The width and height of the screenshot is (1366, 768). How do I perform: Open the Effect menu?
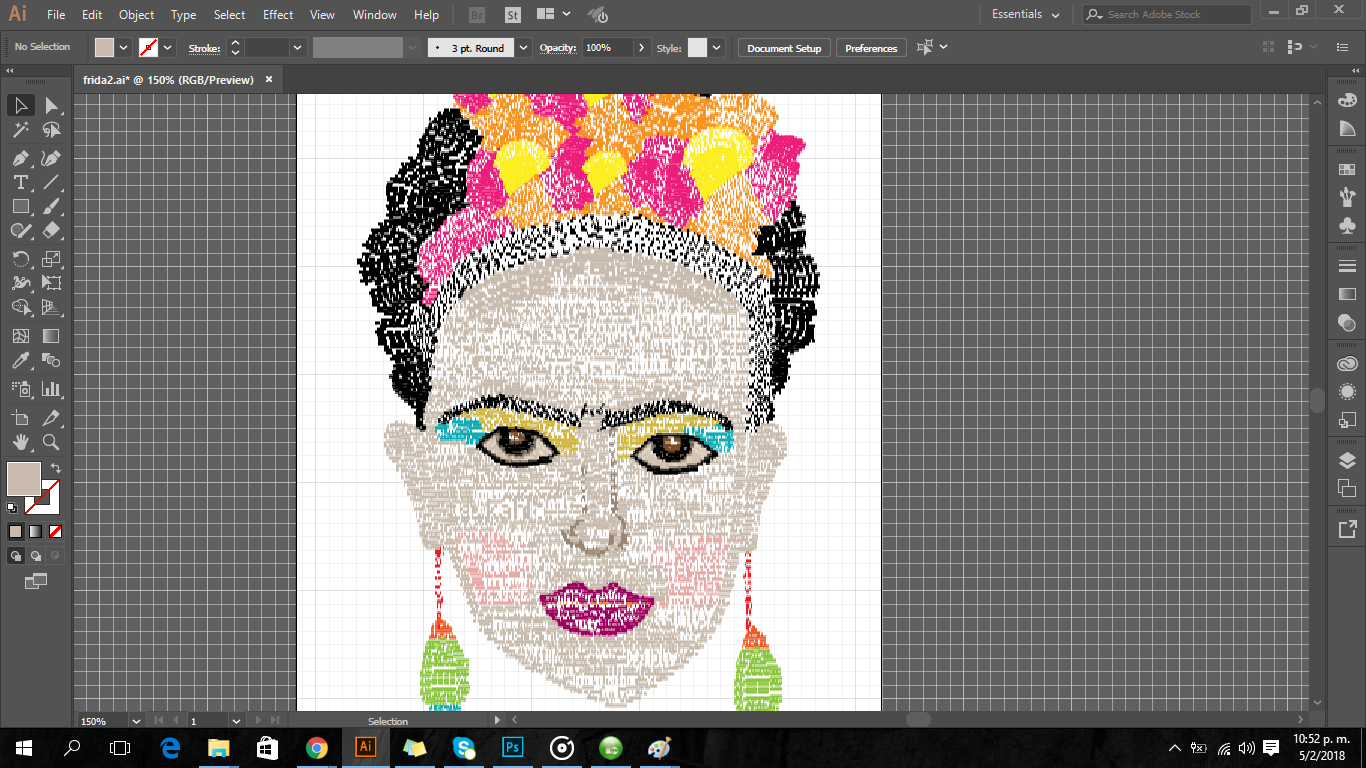click(278, 15)
